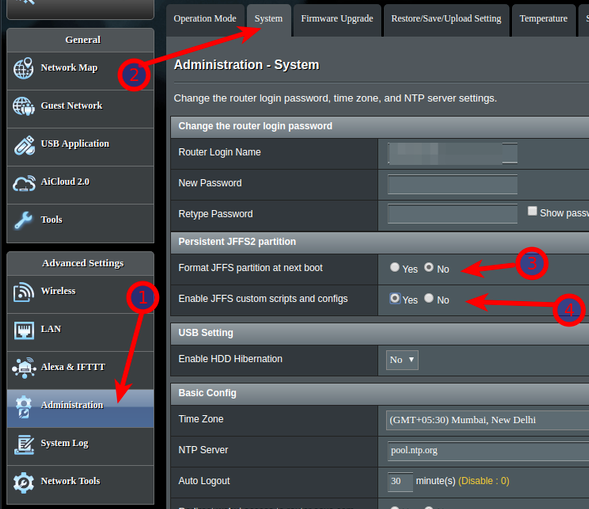Screen dimensions: 589x509
Task: Click the Alexa & IFTTT icon
Action: tap(24, 368)
